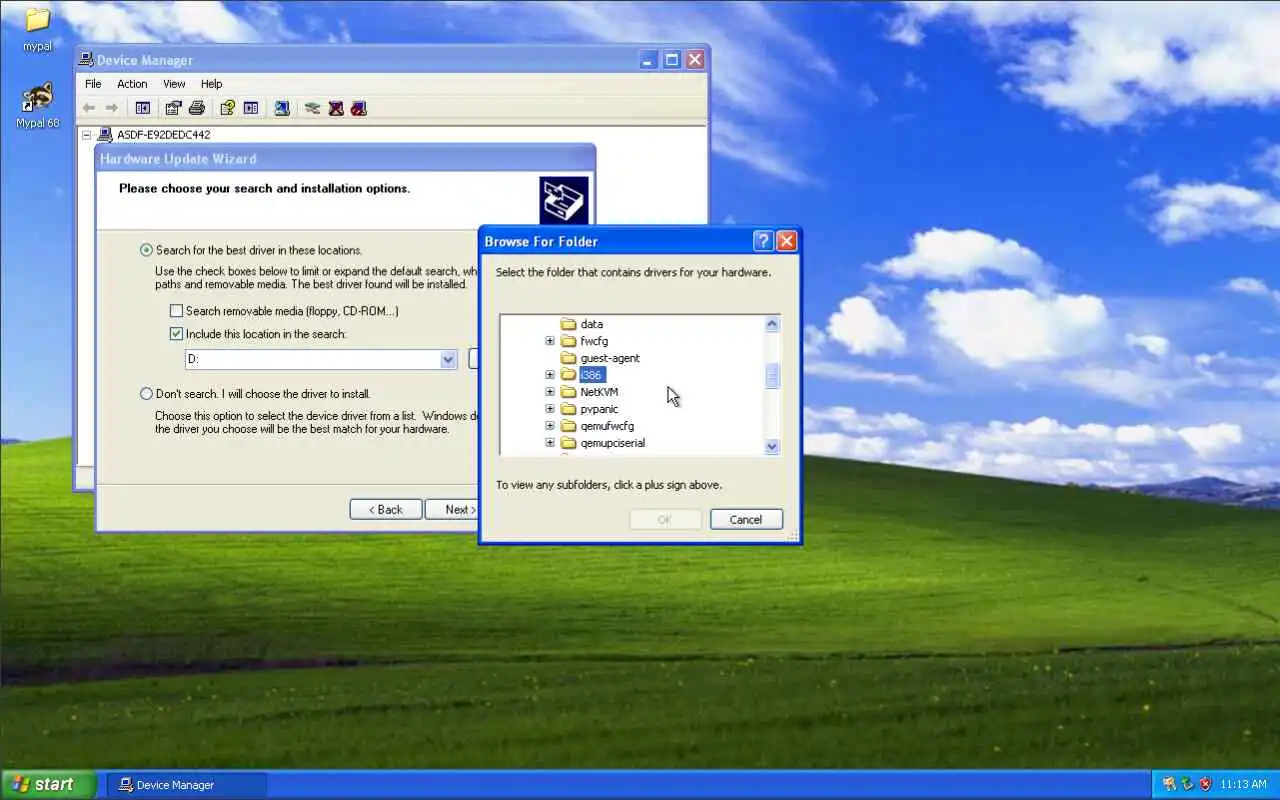Click Scan for hardware changes toolbar icon
This screenshot has width=1280, height=800.
point(282,108)
